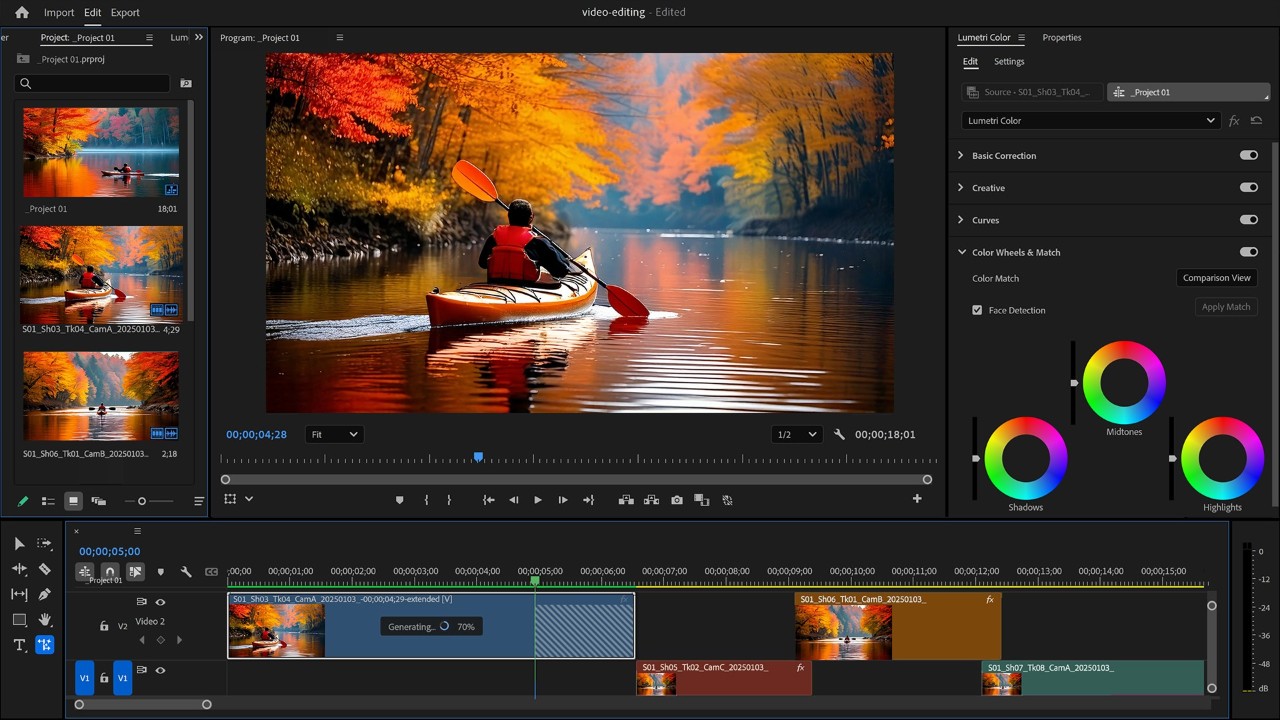Viewport: 1280px width, 720px height.
Task: Open the Fit zoom level dropdown
Action: (334, 434)
